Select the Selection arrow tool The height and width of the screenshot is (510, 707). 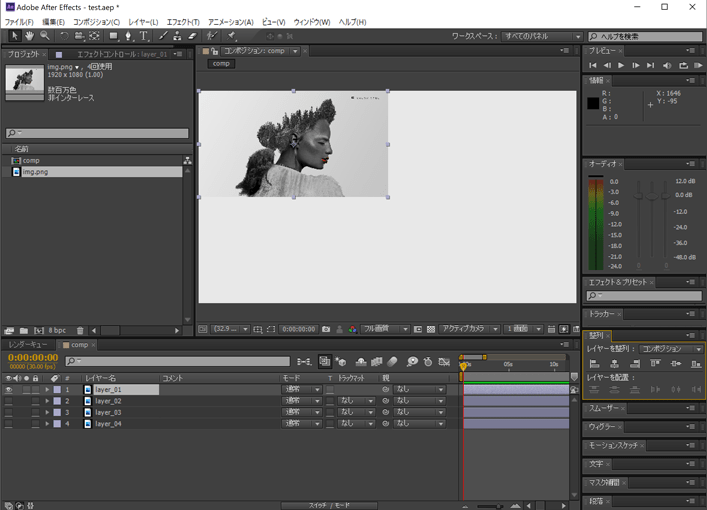pos(14,36)
